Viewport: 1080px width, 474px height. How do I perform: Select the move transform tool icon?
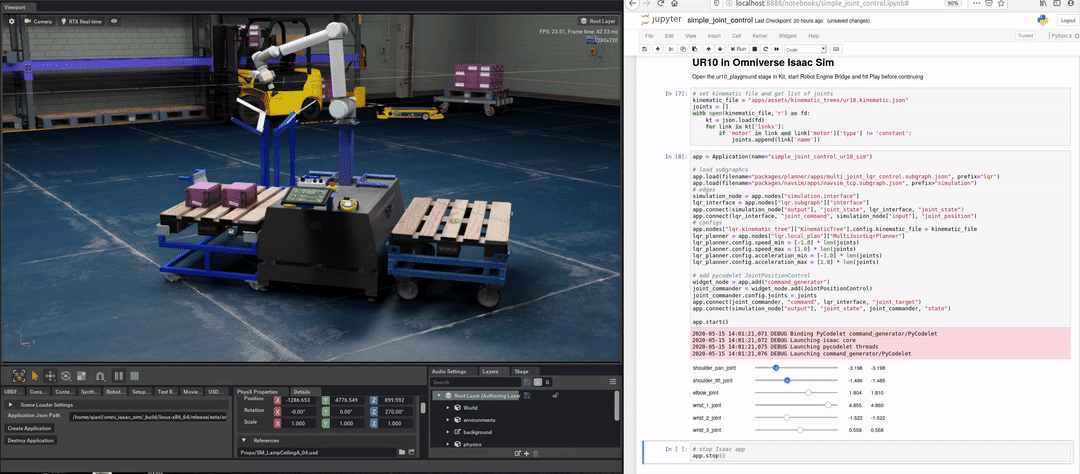pyautogui.click(x=50, y=376)
